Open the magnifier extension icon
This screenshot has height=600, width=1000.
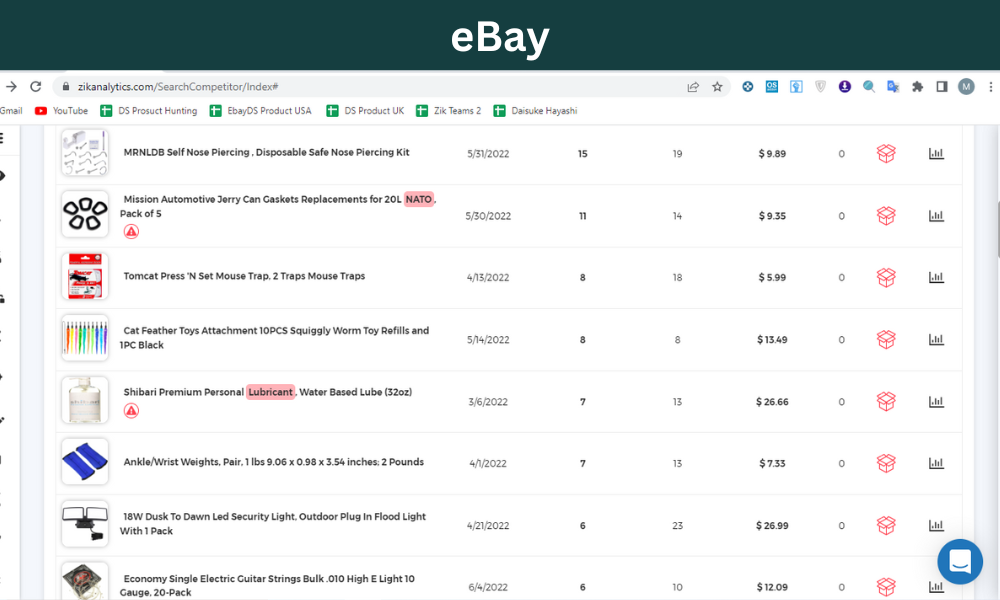[869, 87]
